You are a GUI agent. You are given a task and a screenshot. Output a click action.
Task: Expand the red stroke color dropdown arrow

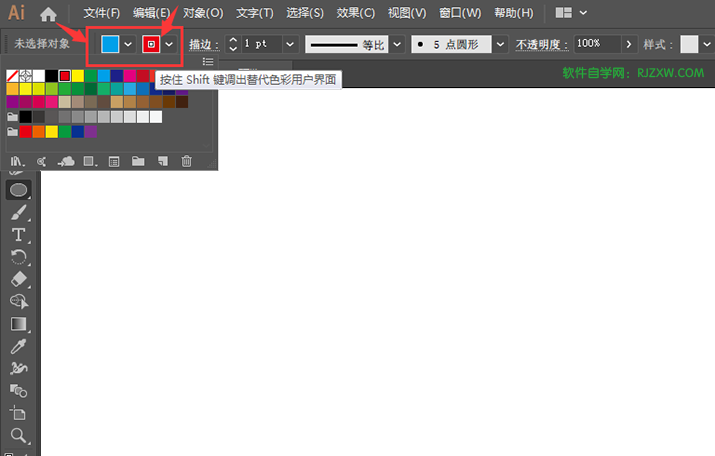(x=169, y=44)
